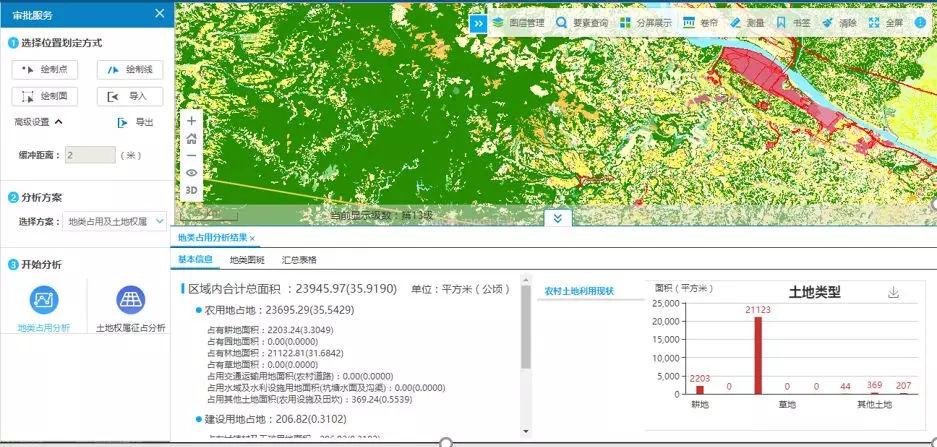Image resolution: width=937 pixels, height=447 pixels.
Task: Switch to 基本信息 tab
Action: pos(195,259)
